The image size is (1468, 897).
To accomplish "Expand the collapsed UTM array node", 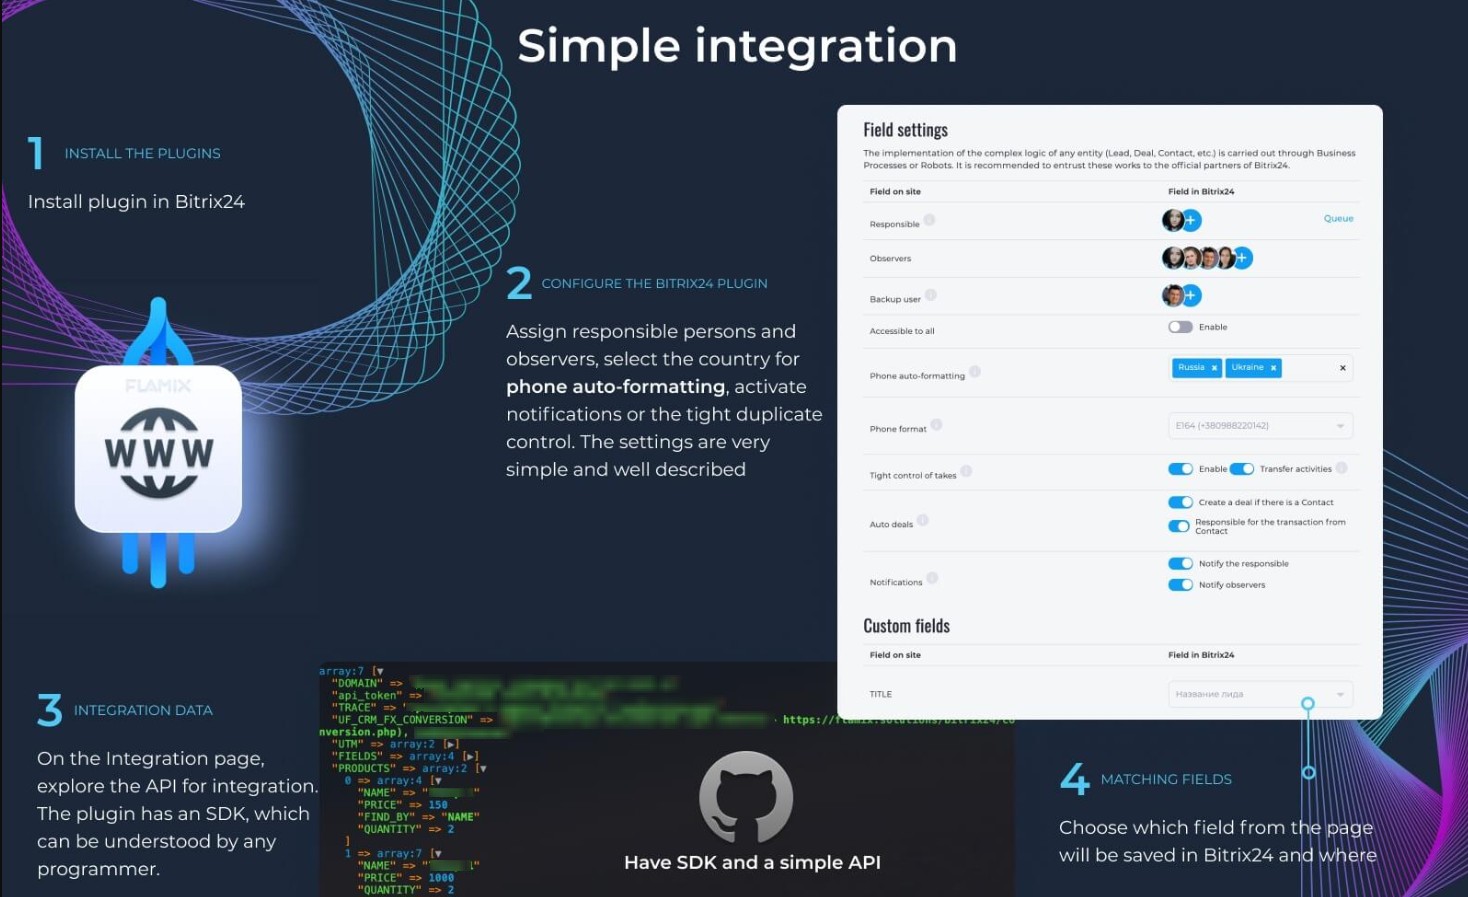I will (452, 744).
